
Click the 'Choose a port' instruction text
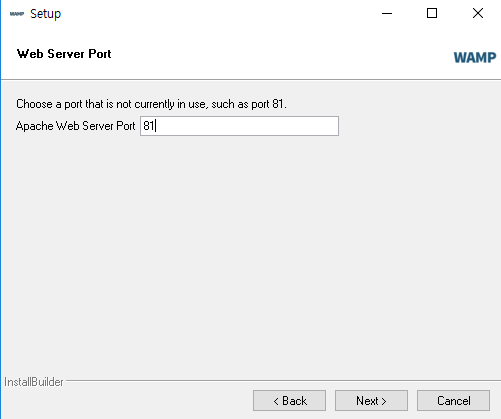(151, 104)
